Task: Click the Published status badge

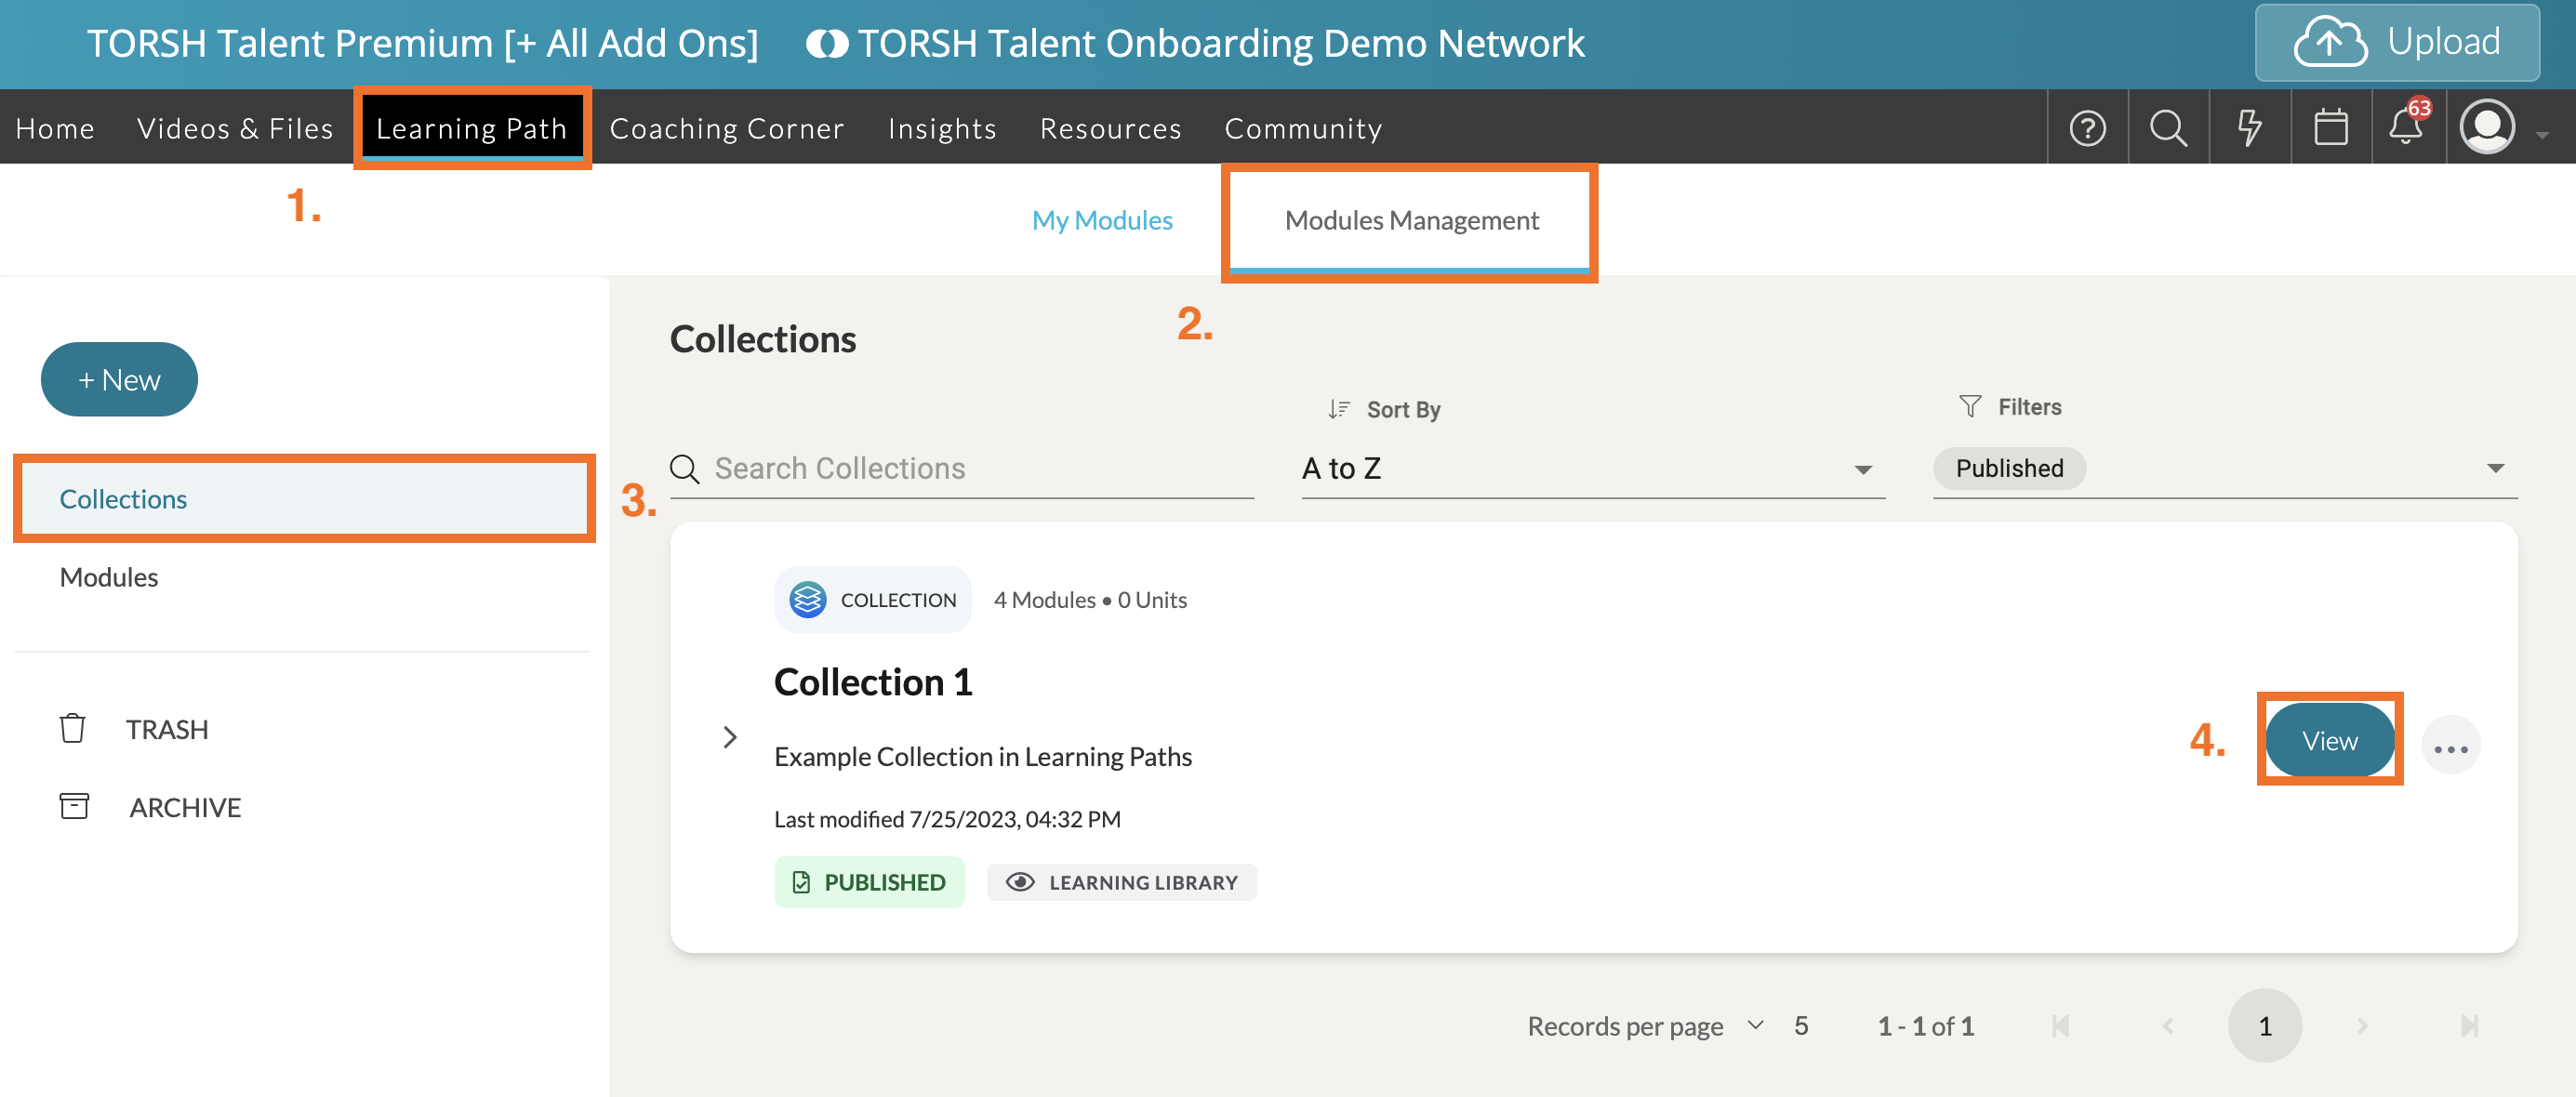Action: (x=869, y=882)
